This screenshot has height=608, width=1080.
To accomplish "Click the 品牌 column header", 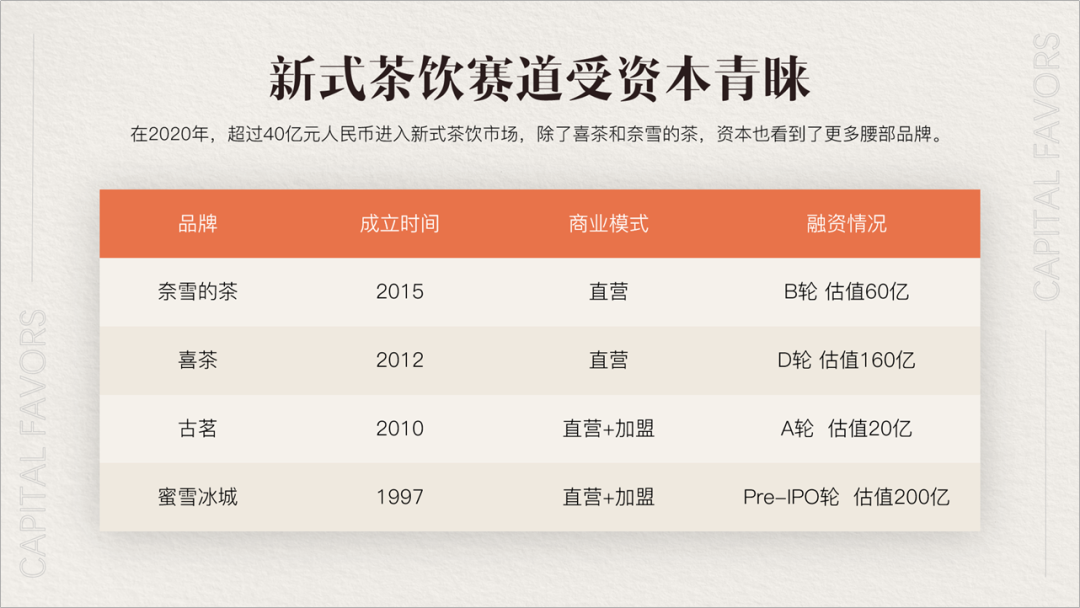I will (198, 224).
